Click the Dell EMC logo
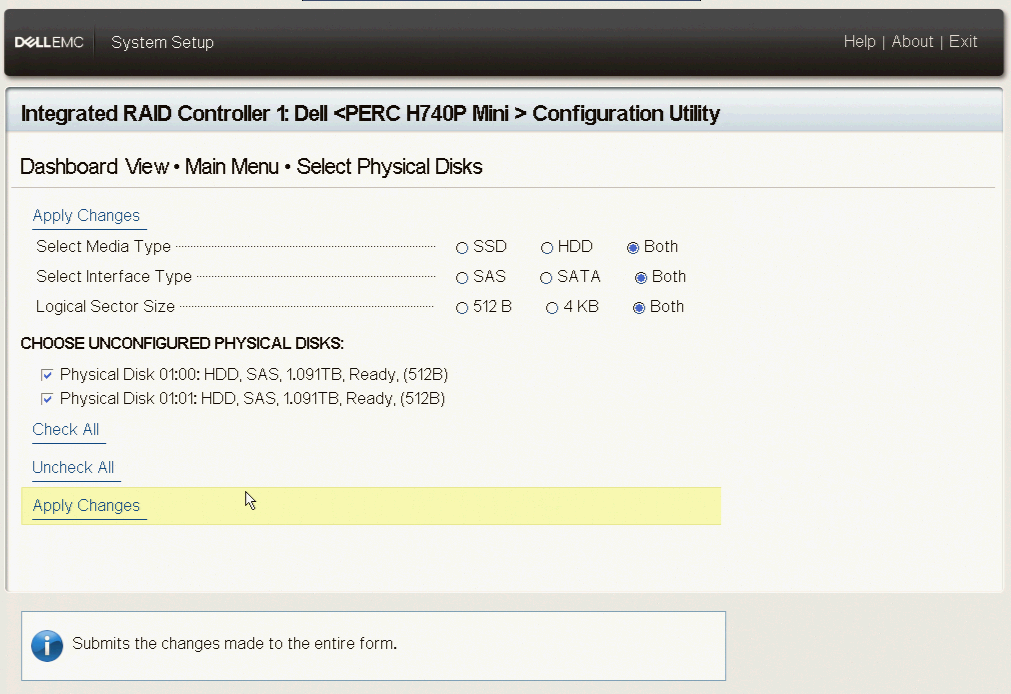The width and height of the screenshot is (1011, 694). point(49,42)
